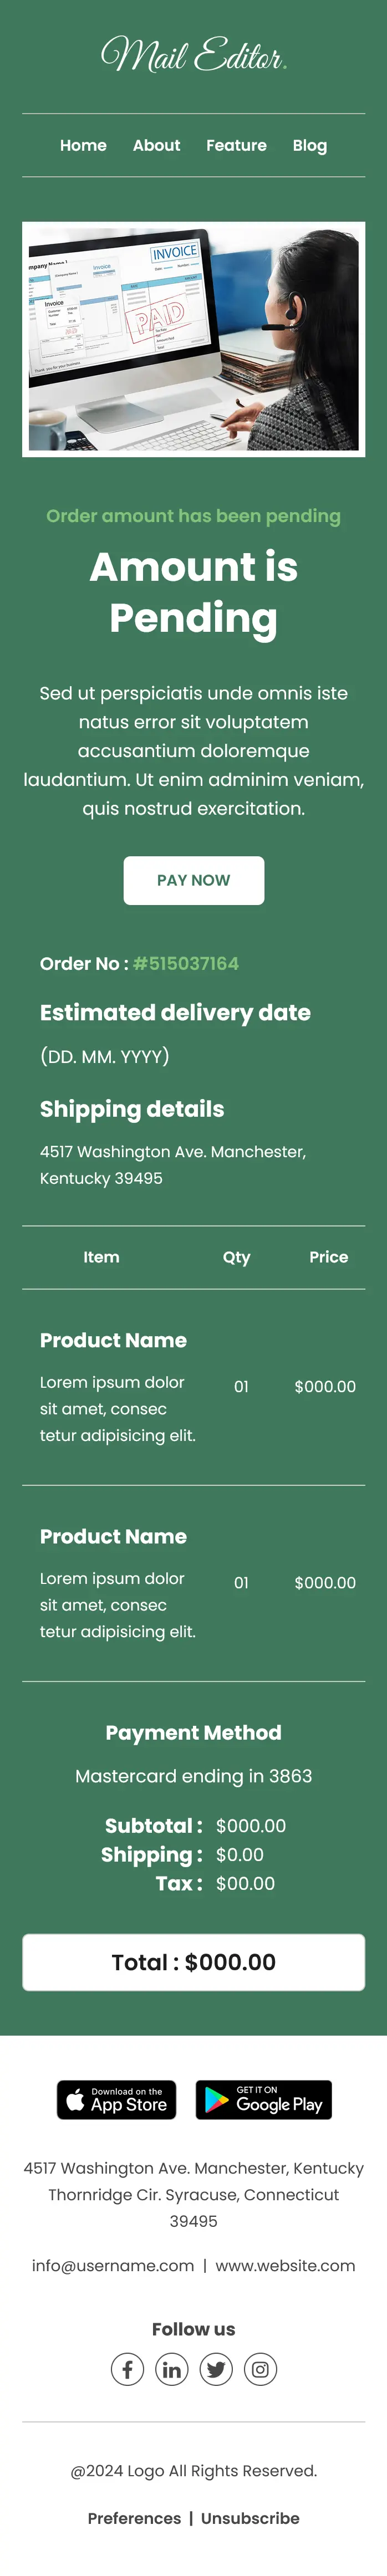
Task: Go to the About menu item
Action: coord(156,146)
